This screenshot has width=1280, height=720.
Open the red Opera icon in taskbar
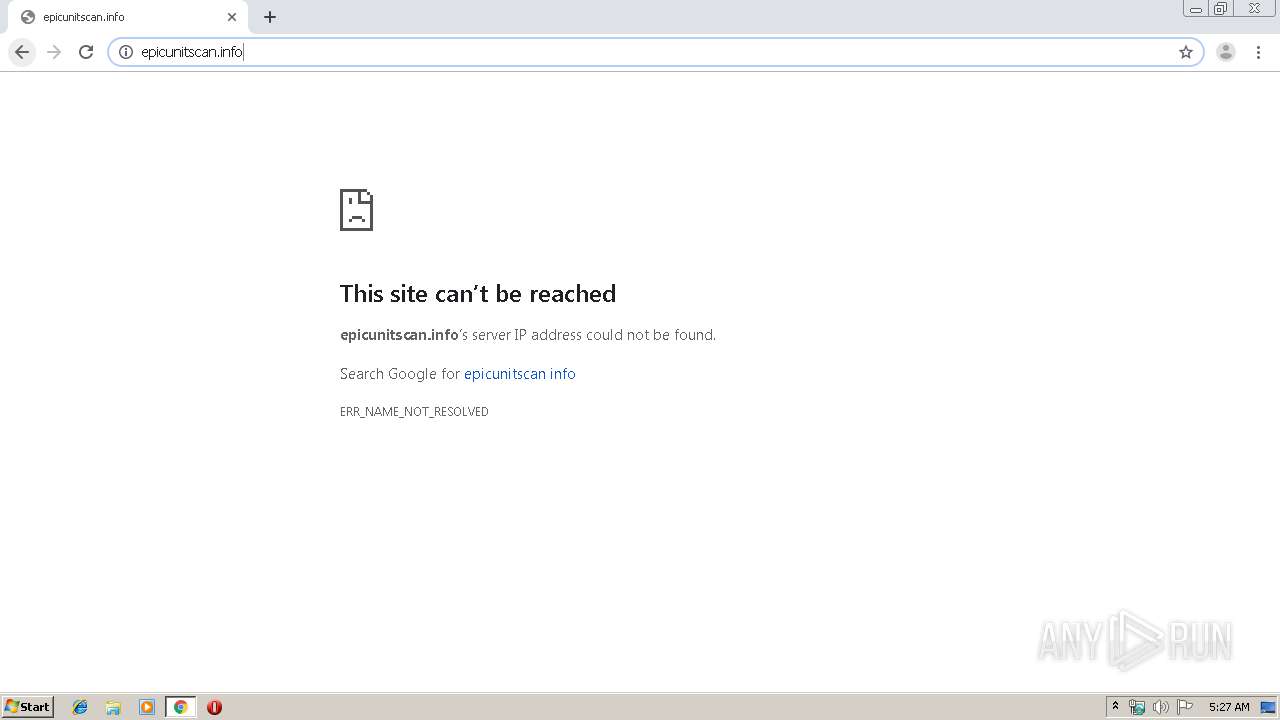[x=214, y=707]
